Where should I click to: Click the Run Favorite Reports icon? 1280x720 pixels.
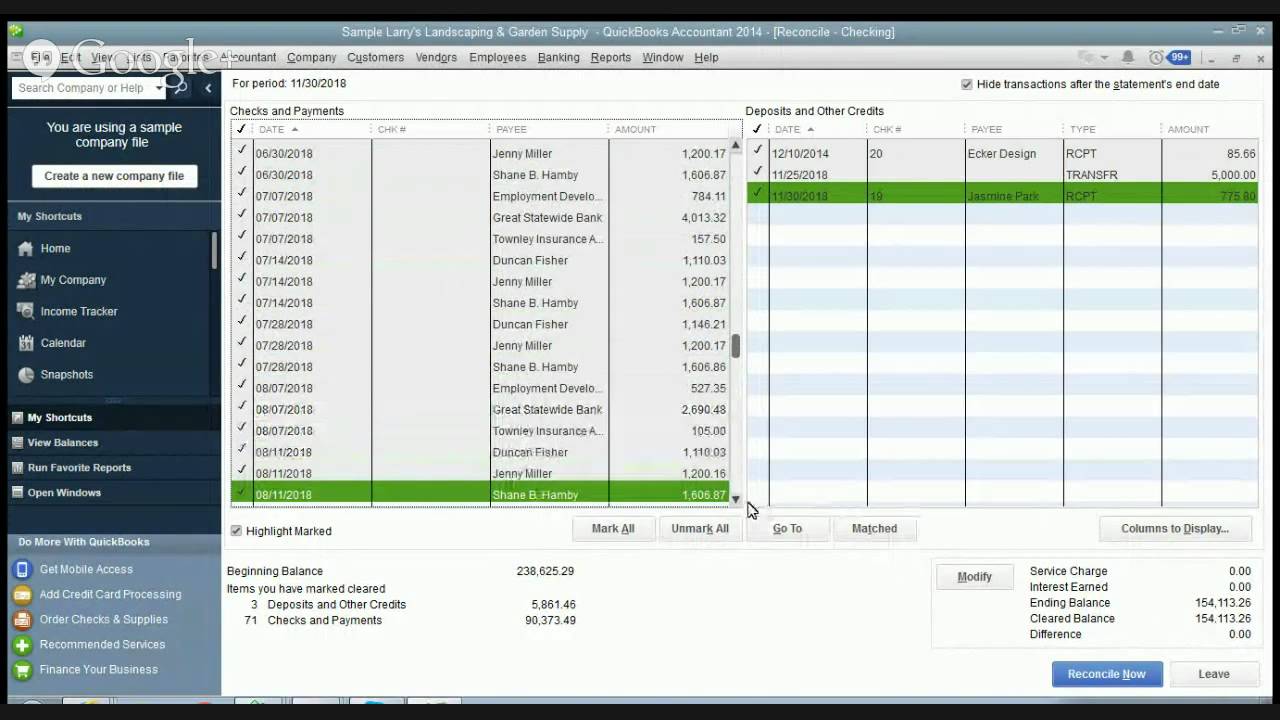pos(17,467)
